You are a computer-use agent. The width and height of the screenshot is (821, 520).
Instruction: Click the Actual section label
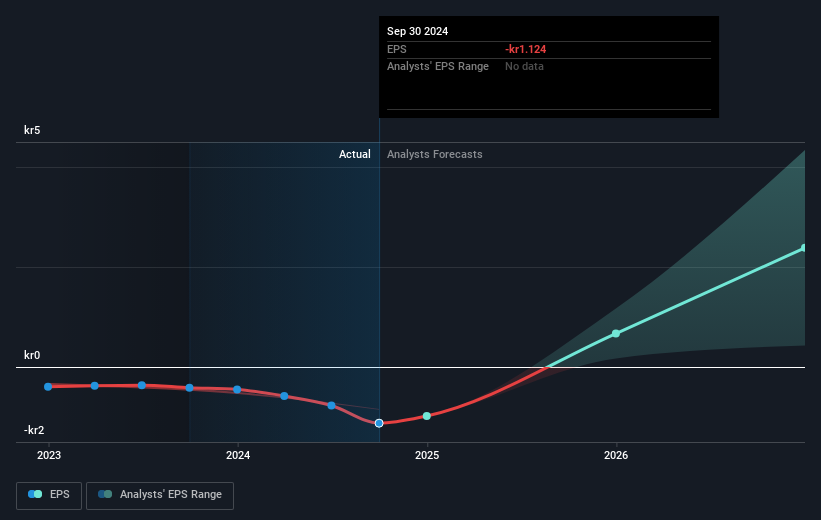coord(354,154)
